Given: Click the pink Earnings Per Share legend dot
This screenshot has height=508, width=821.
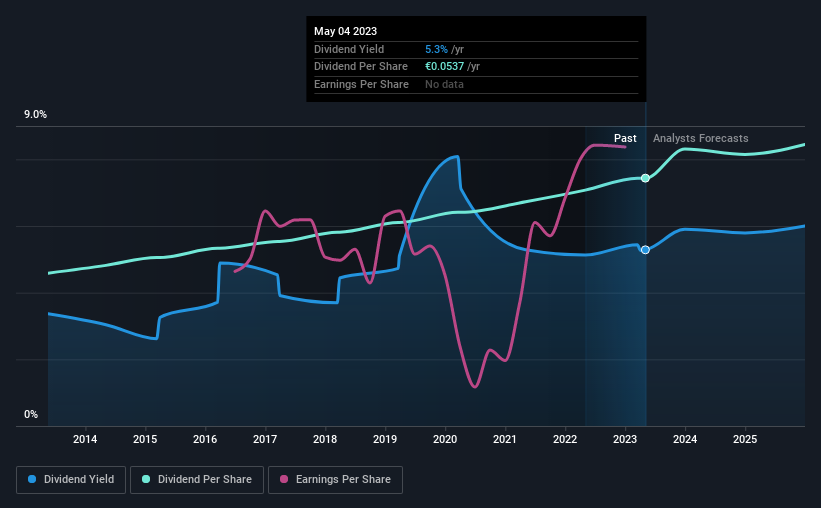Looking at the screenshot, I should pyautogui.click(x=284, y=479).
